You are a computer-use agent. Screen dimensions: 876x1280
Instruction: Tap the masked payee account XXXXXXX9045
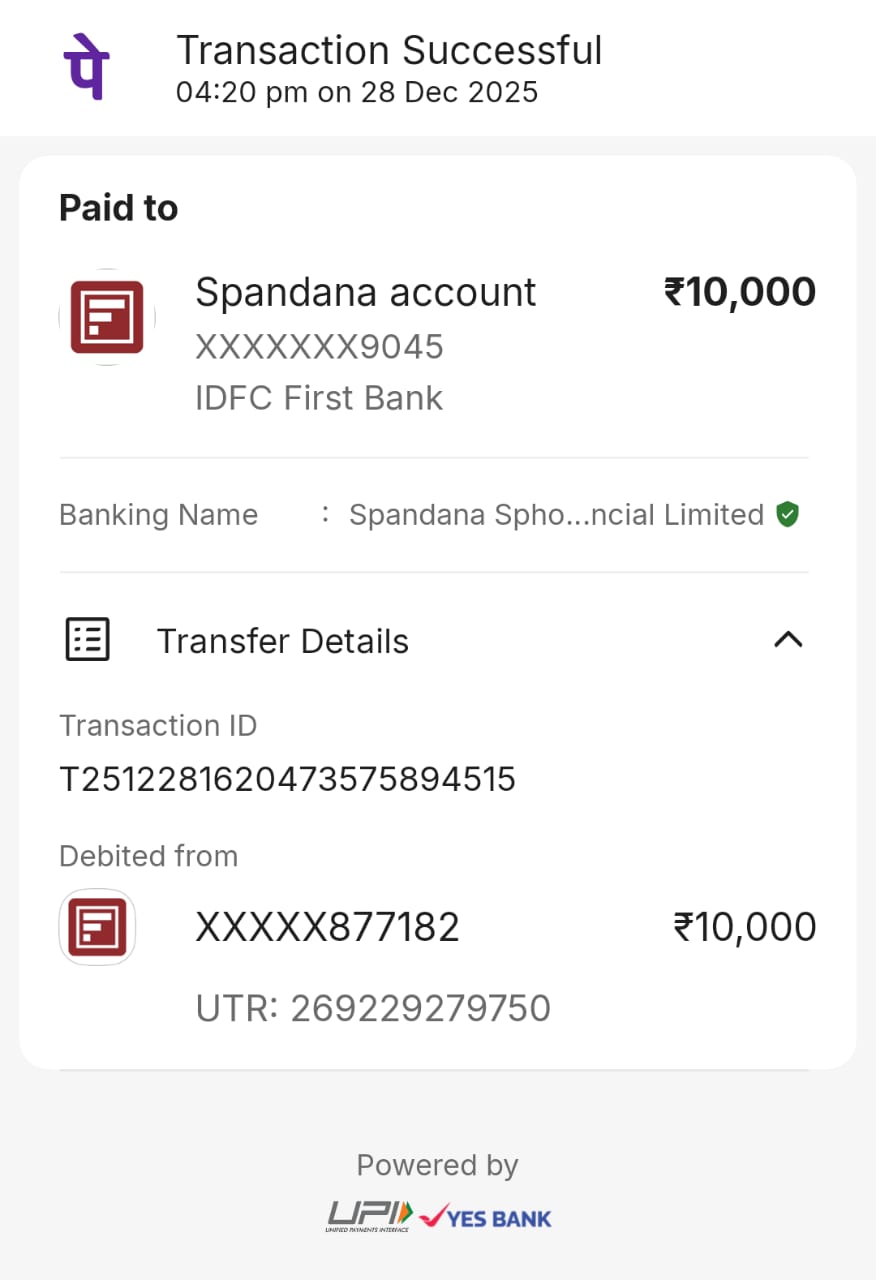pos(319,347)
